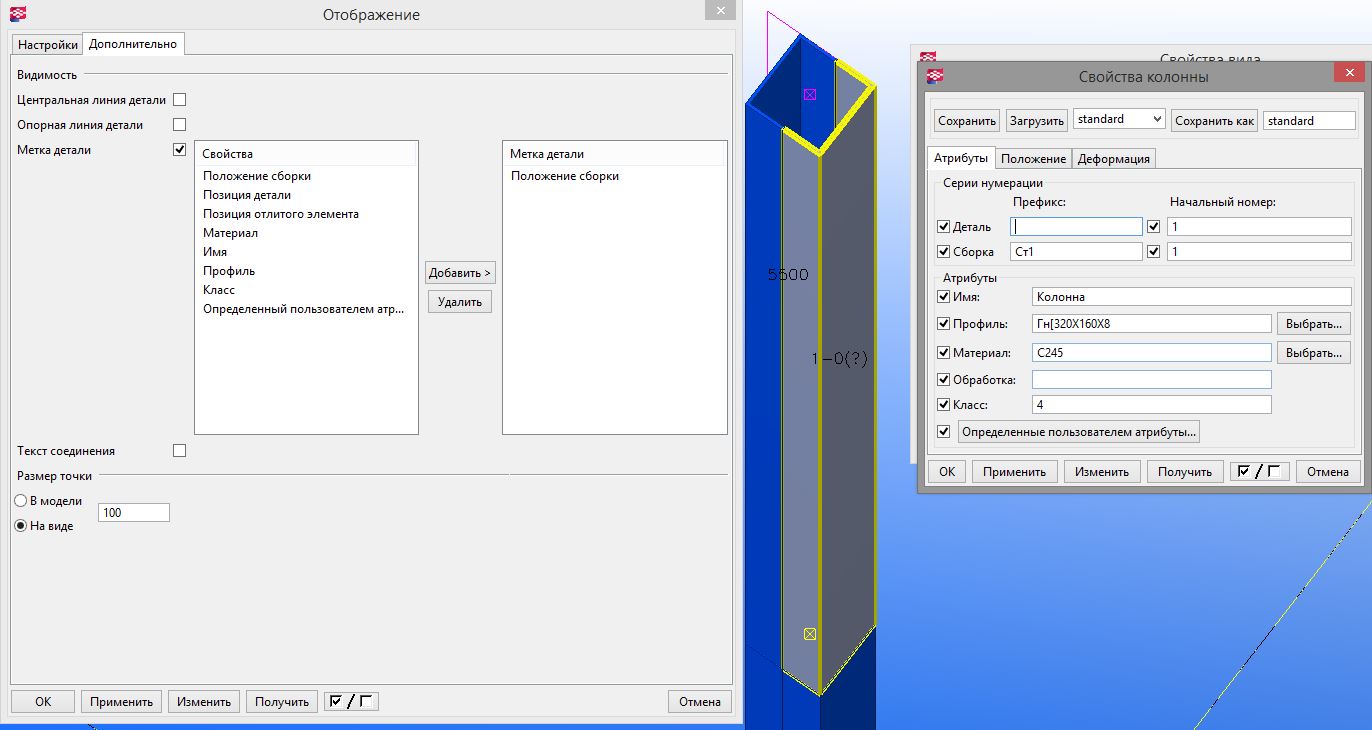Open the Деформация tab
Image resolution: width=1372 pixels, height=730 pixels.
(1114, 159)
